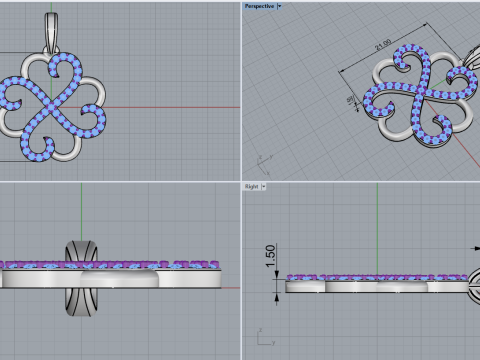
Task: Select the 21.00 dimension text
Action: coord(383,45)
